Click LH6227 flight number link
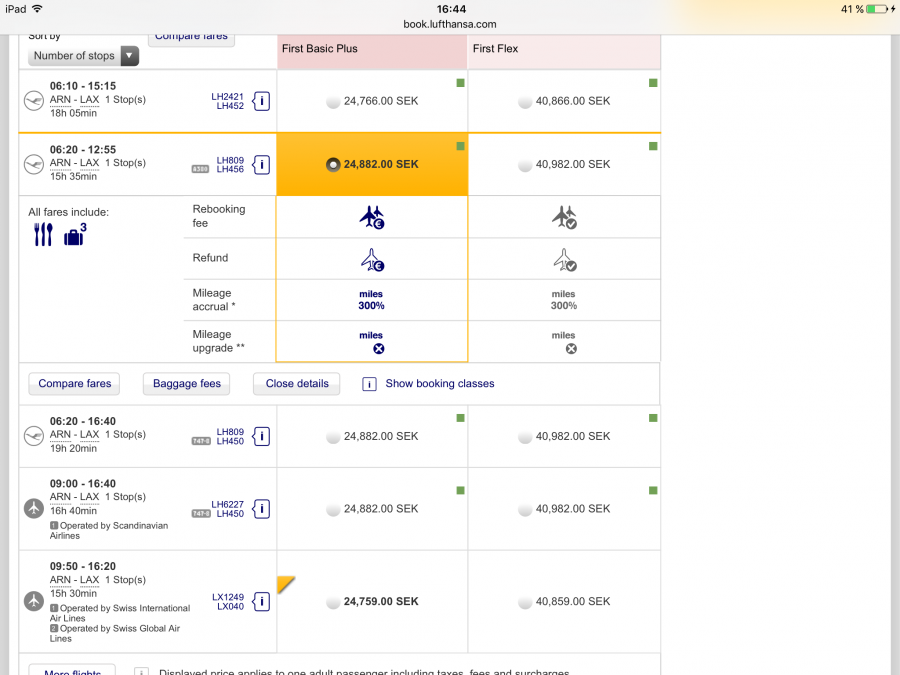900x675 pixels. 227,504
